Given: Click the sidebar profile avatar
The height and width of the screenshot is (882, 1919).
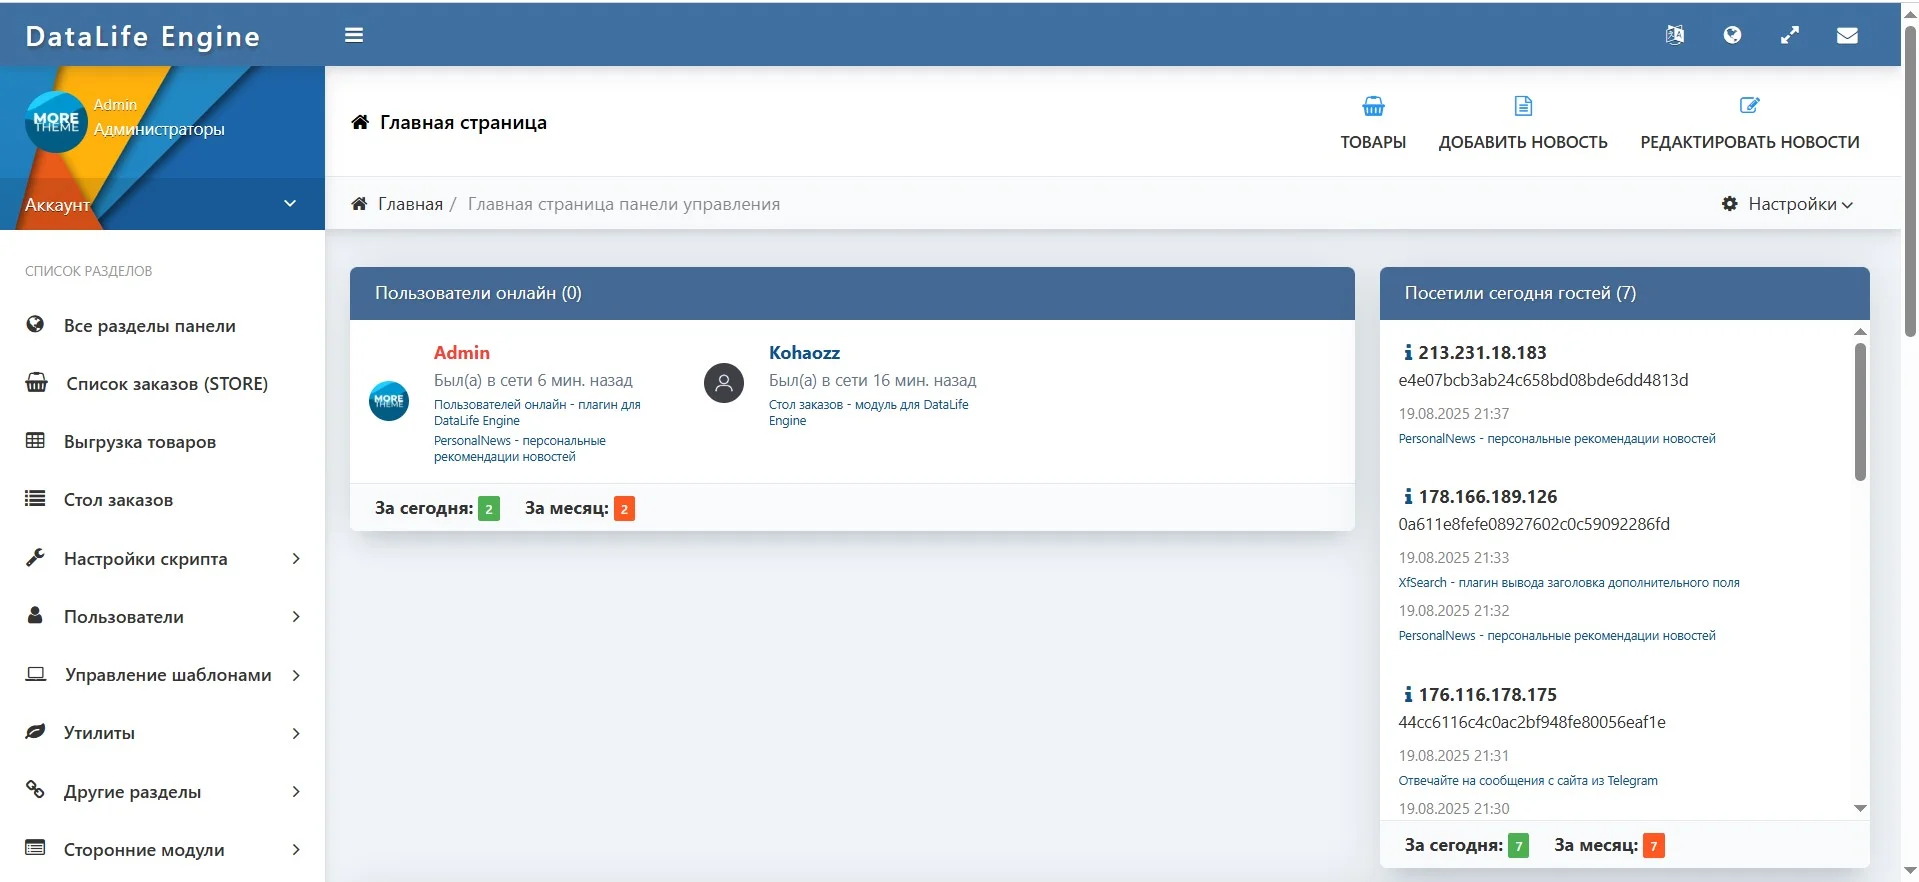Looking at the screenshot, I should [x=56, y=122].
